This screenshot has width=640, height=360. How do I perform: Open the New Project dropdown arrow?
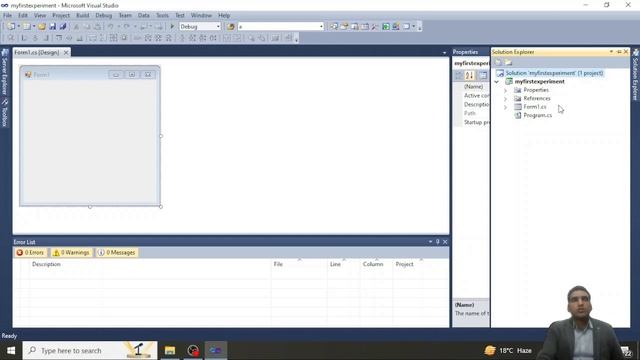coord(18,27)
